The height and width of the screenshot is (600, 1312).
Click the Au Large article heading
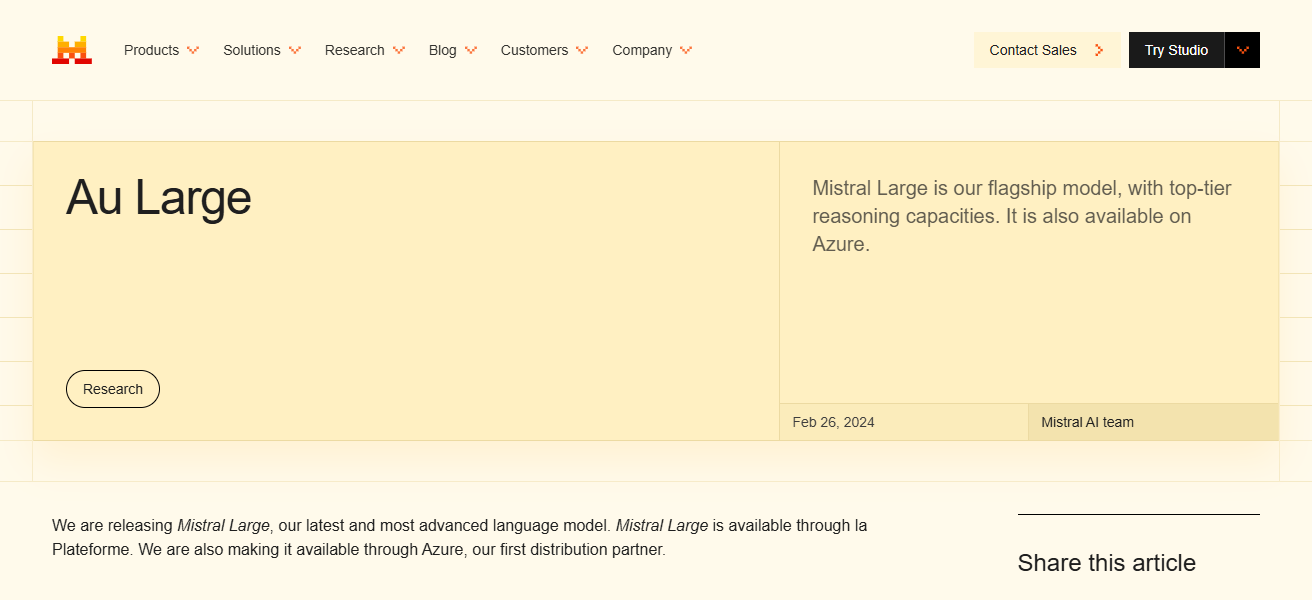(x=159, y=198)
